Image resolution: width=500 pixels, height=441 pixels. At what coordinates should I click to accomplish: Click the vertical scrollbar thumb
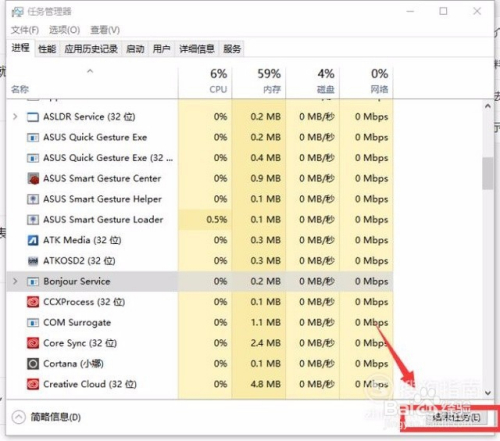[488, 173]
